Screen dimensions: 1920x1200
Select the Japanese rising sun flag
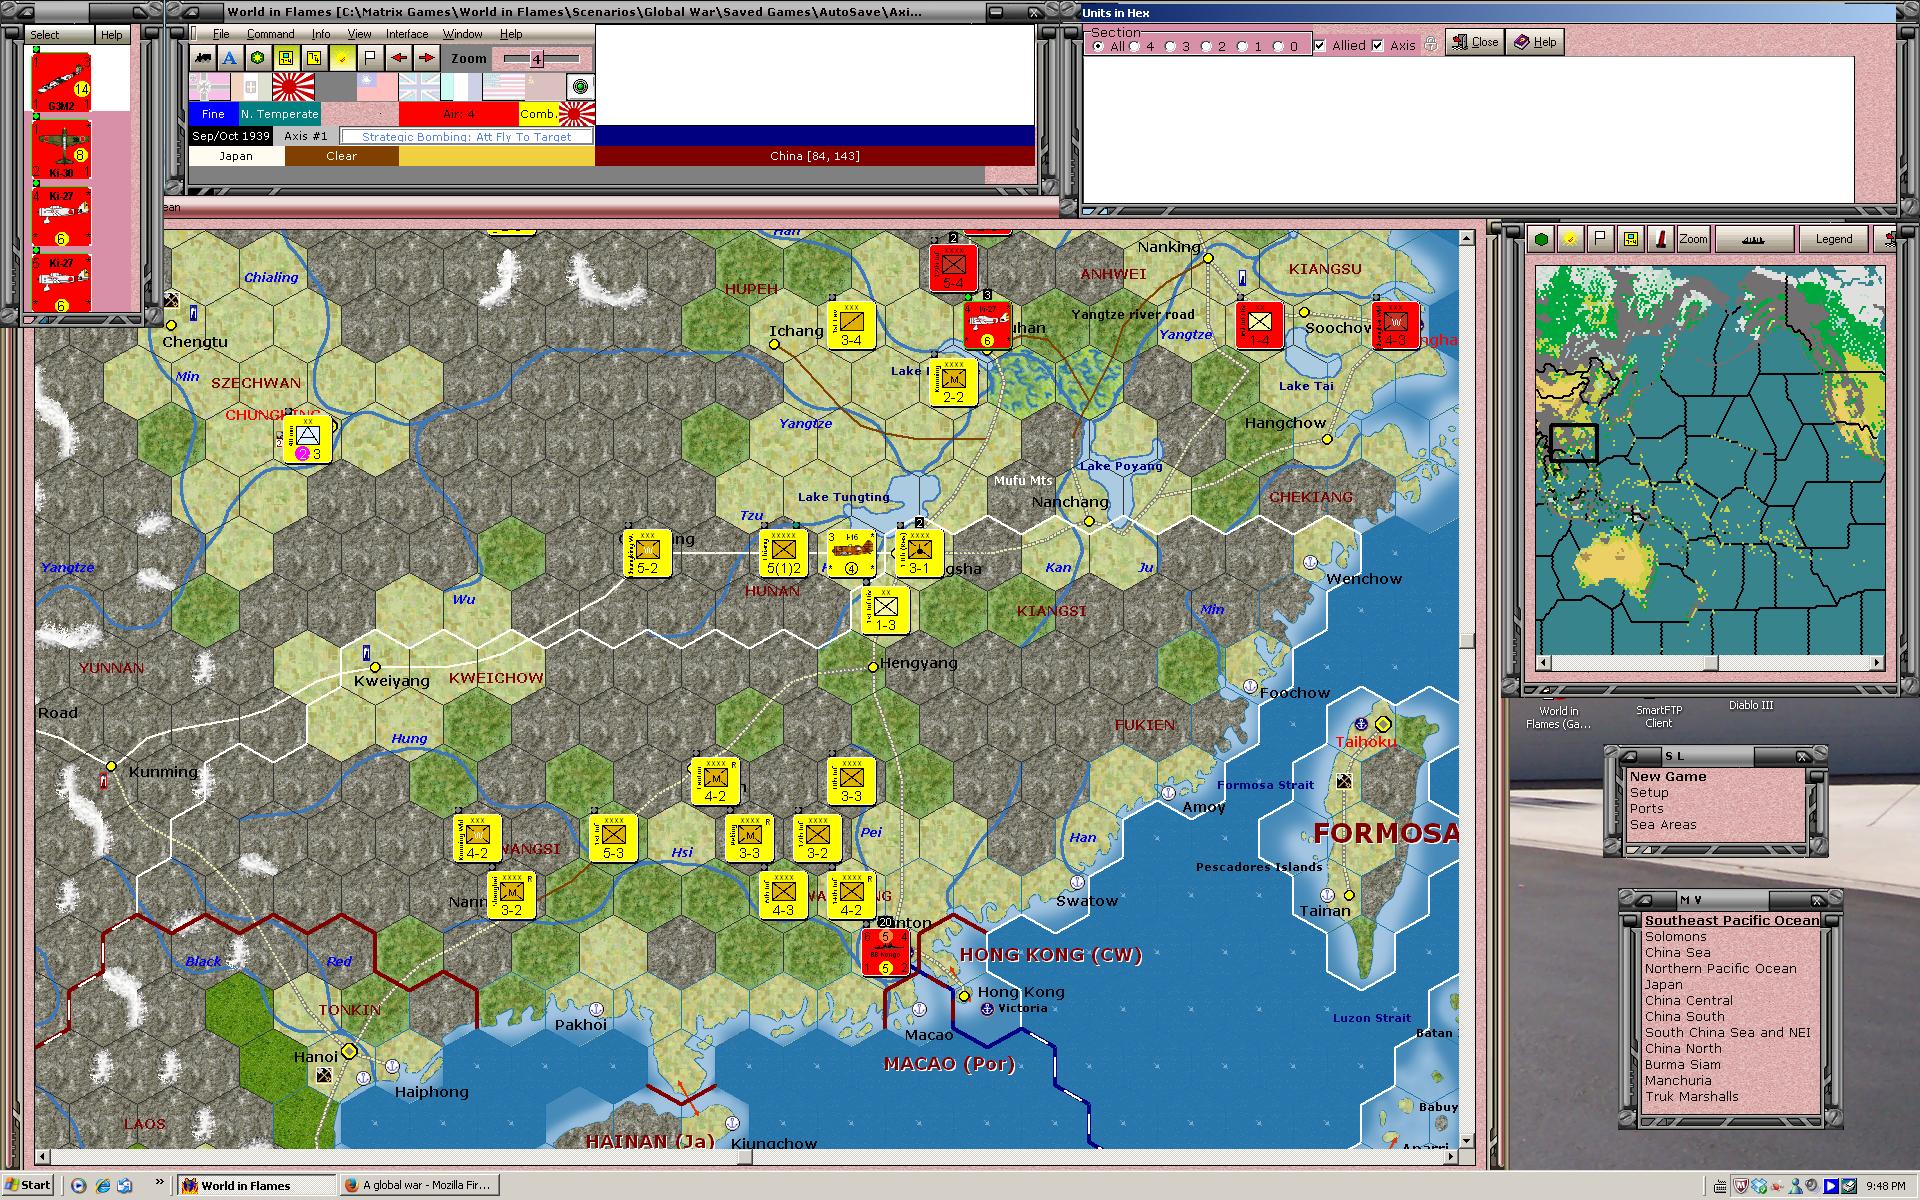294,87
